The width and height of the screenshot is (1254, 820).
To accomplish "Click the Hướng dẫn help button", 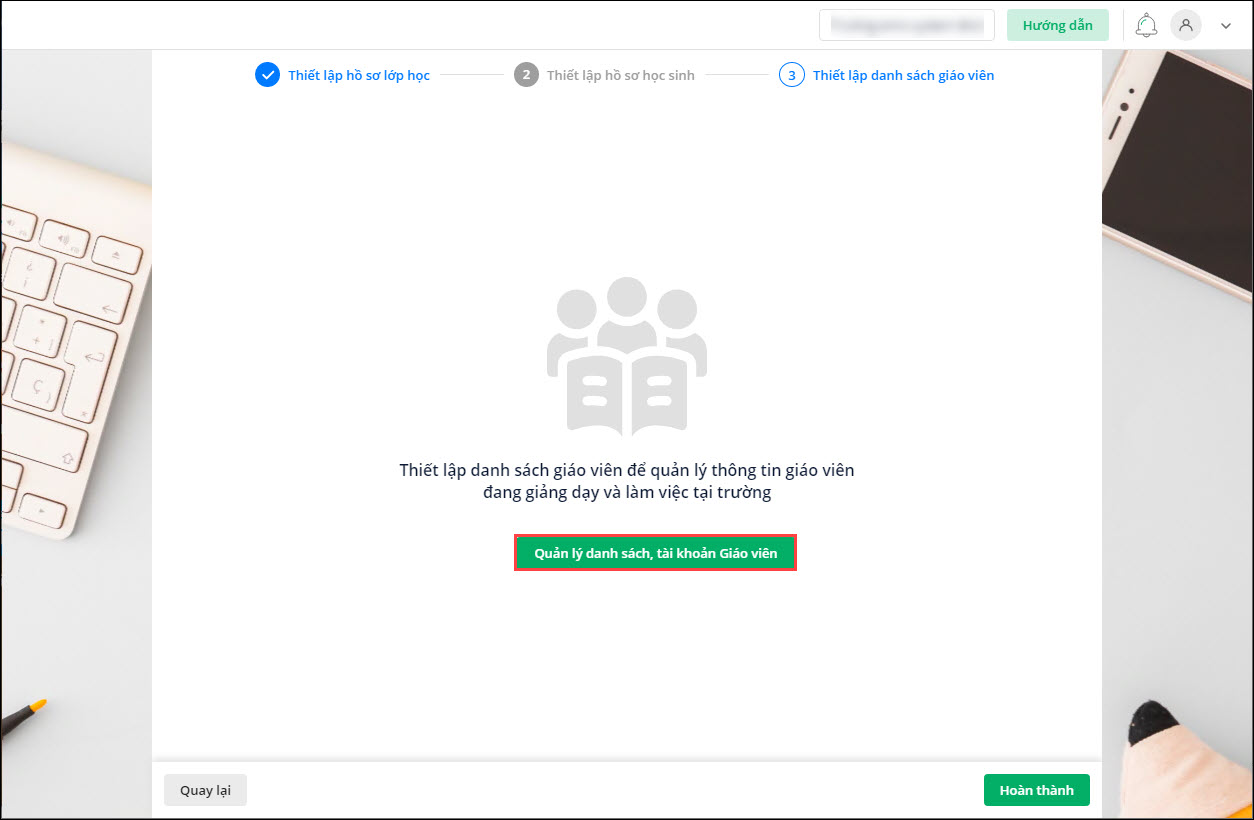I will point(1058,25).
